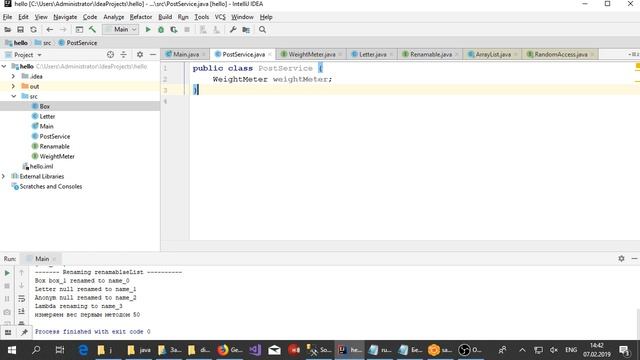
Task: Expand the .idea folder
Action: tap(13, 76)
